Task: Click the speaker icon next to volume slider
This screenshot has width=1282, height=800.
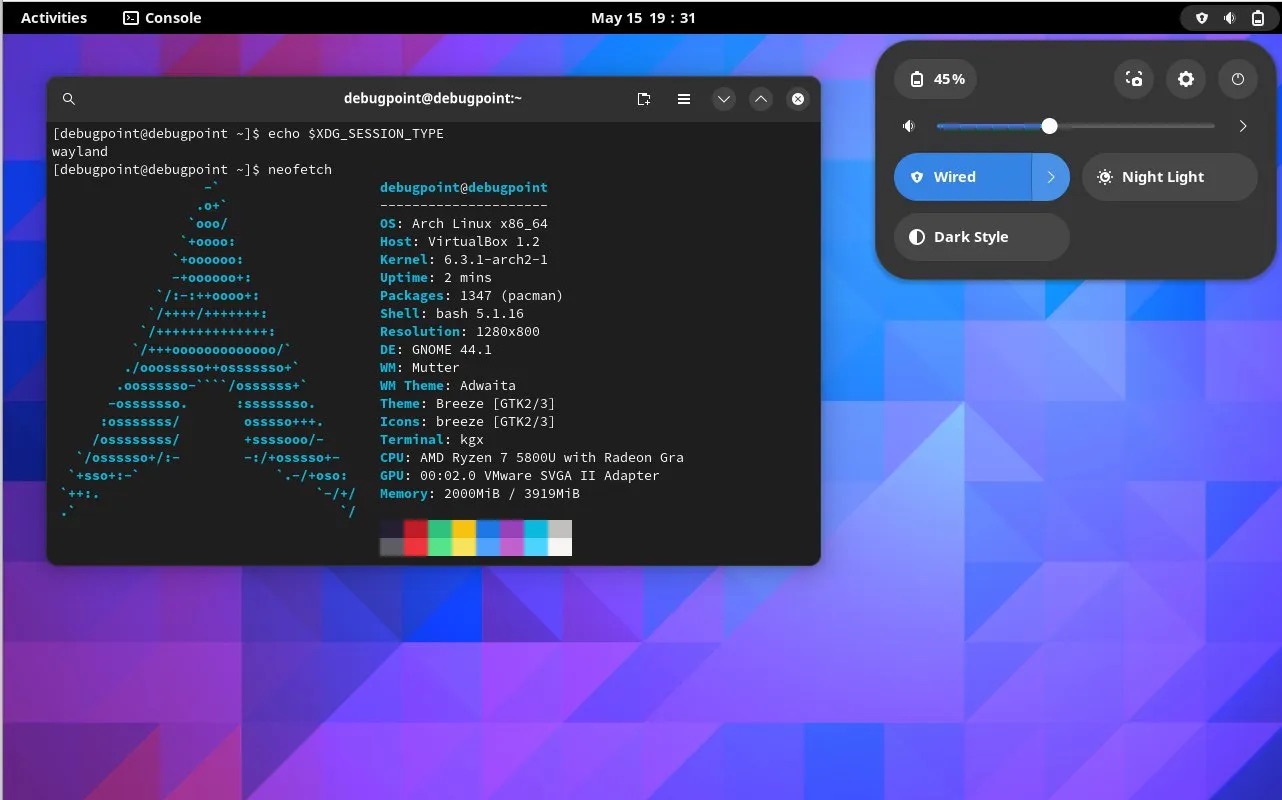Action: point(908,126)
